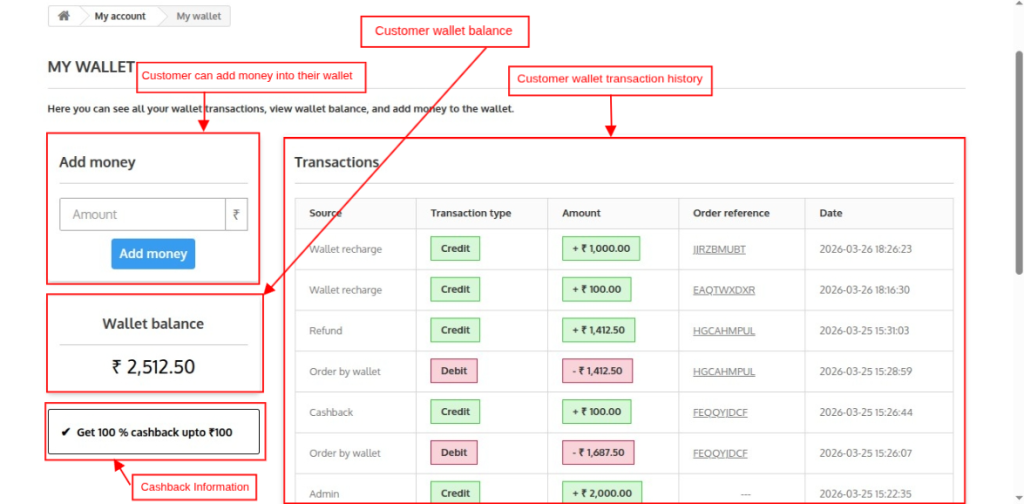The width and height of the screenshot is (1024, 504).
Task: Click the Get 100 % cashback banner text
Action: click(x=154, y=433)
